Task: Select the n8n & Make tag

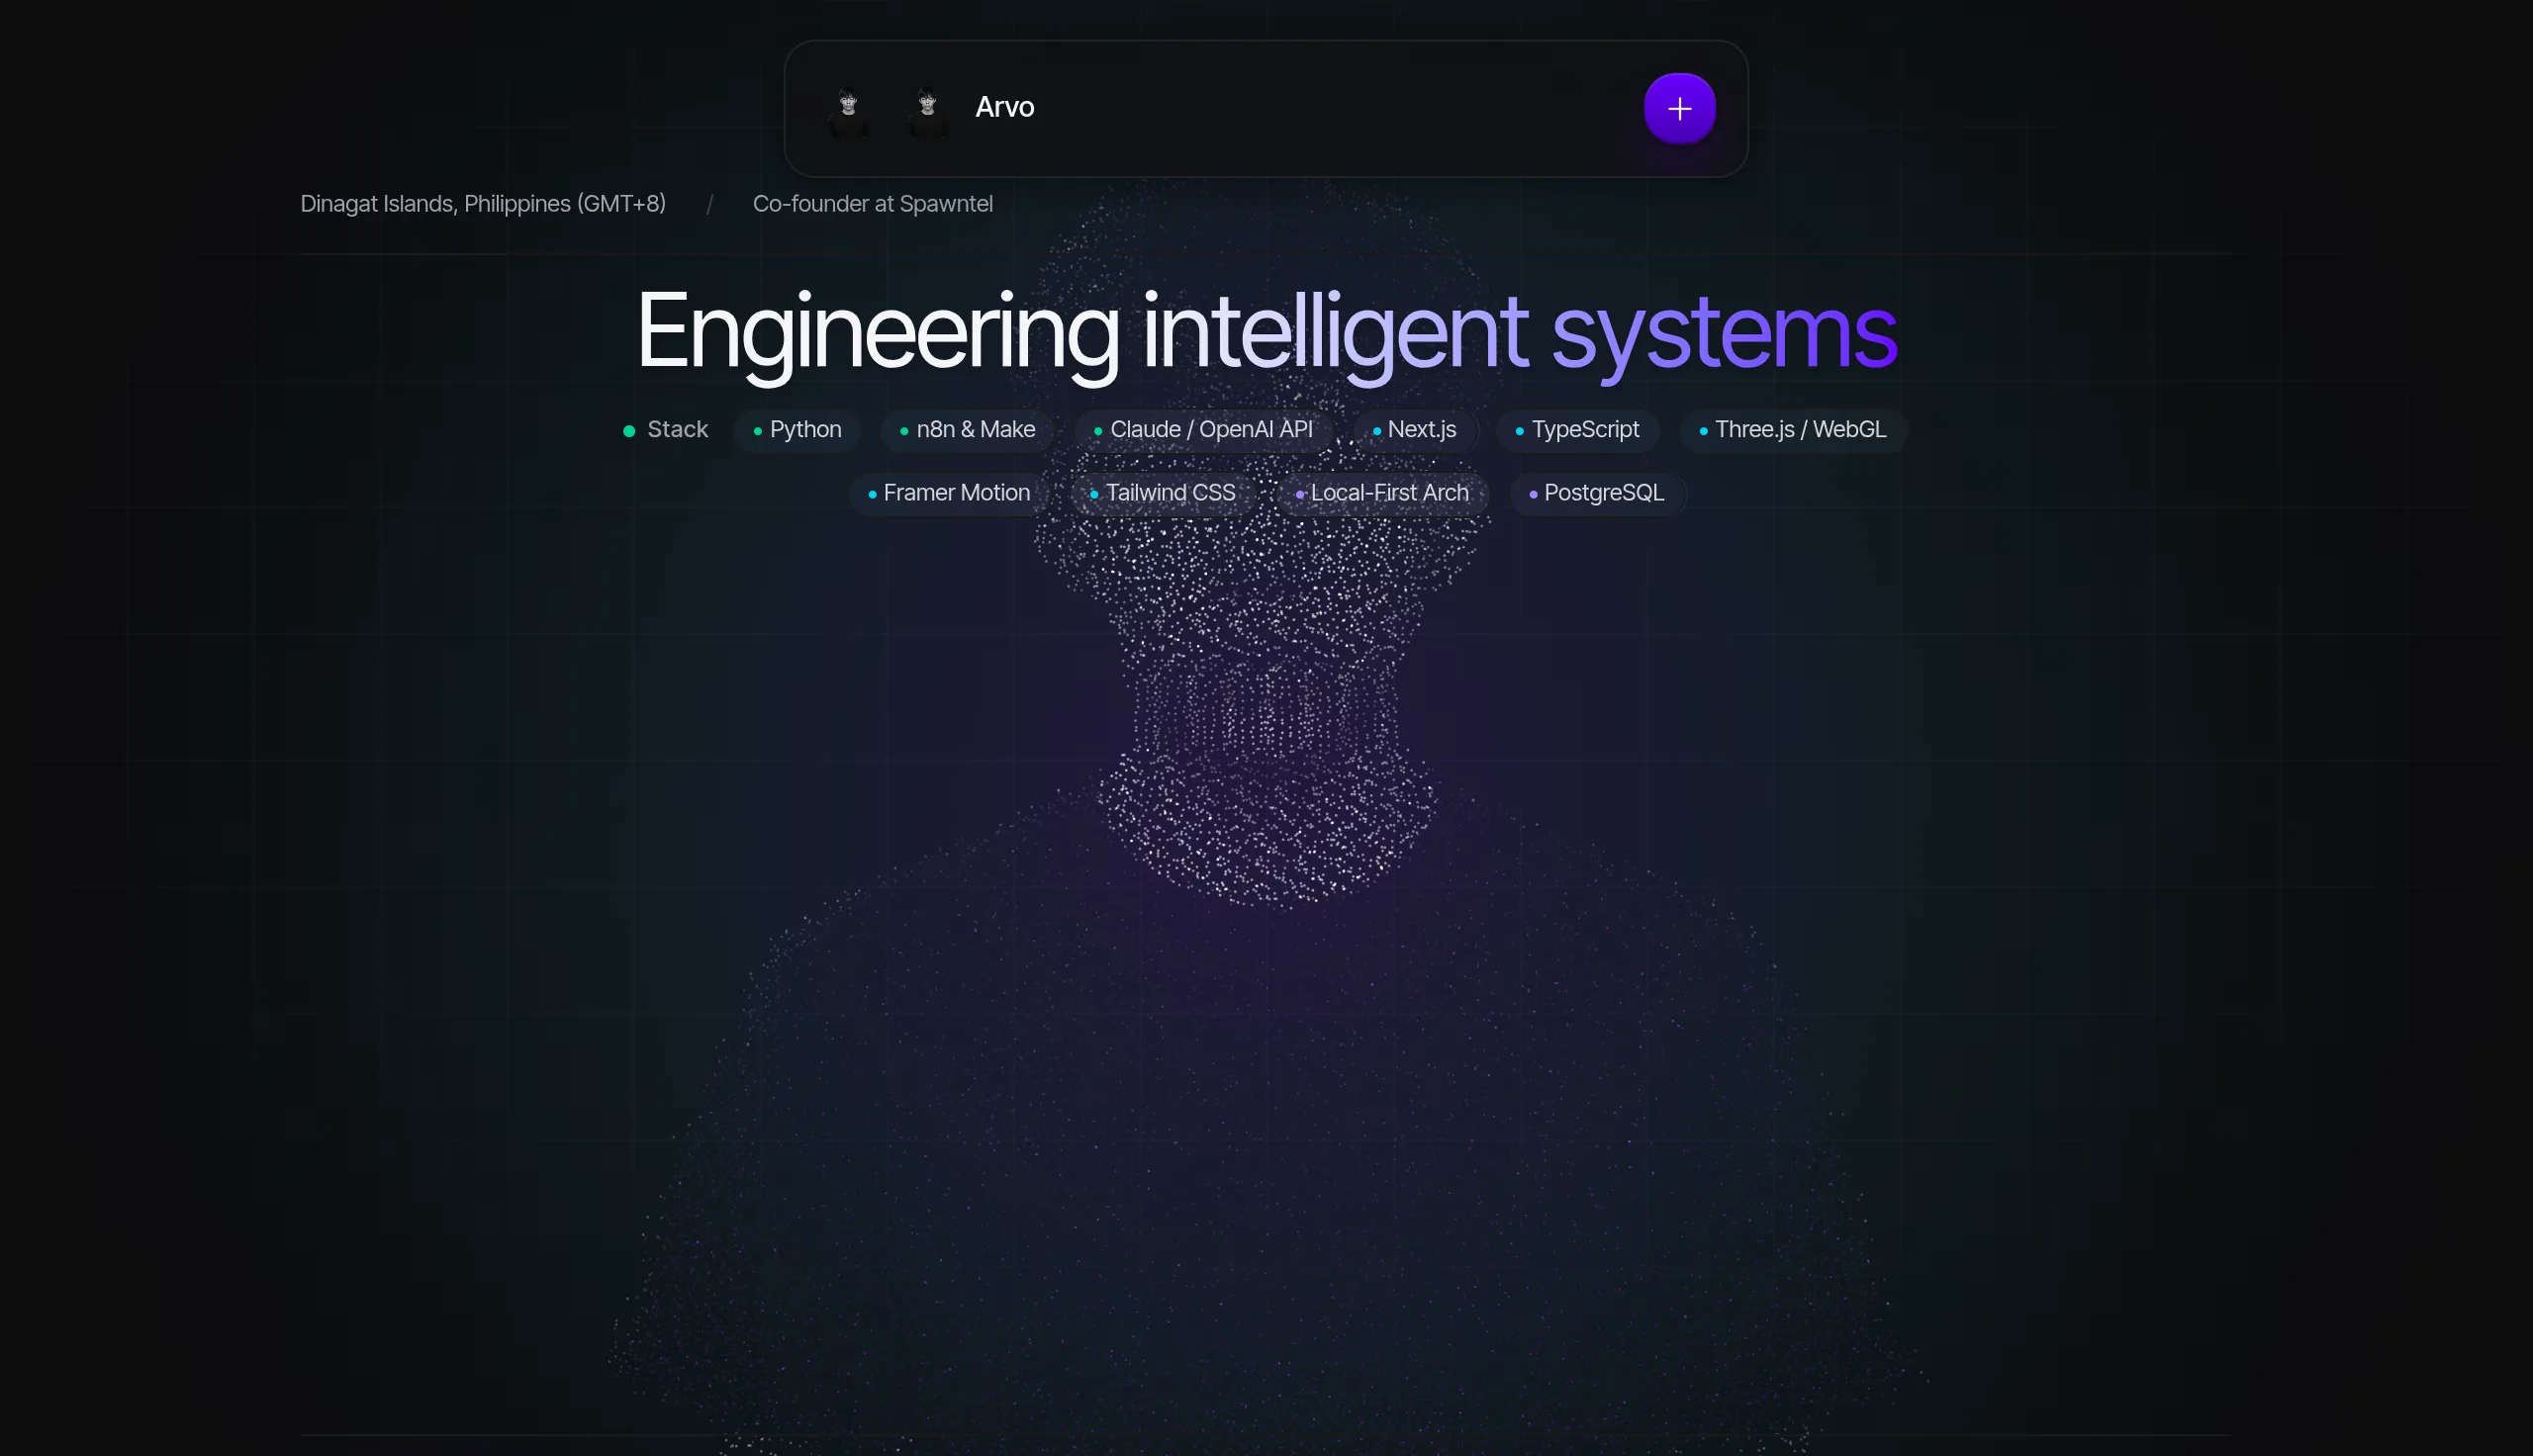Action: [967, 430]
